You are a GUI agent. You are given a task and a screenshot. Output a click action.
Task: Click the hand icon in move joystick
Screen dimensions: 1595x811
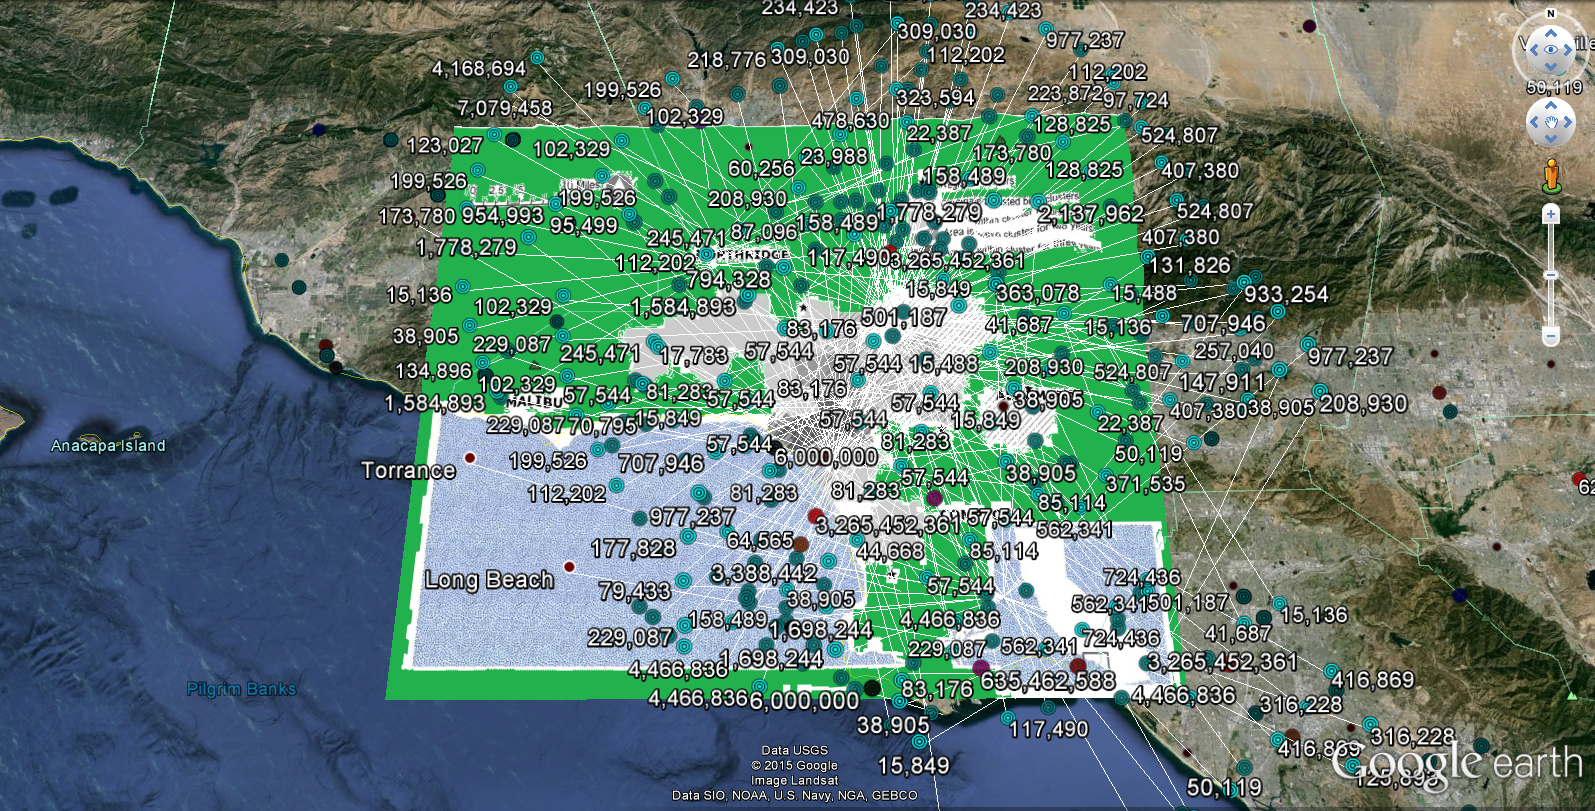click(x=1551, y=122)
